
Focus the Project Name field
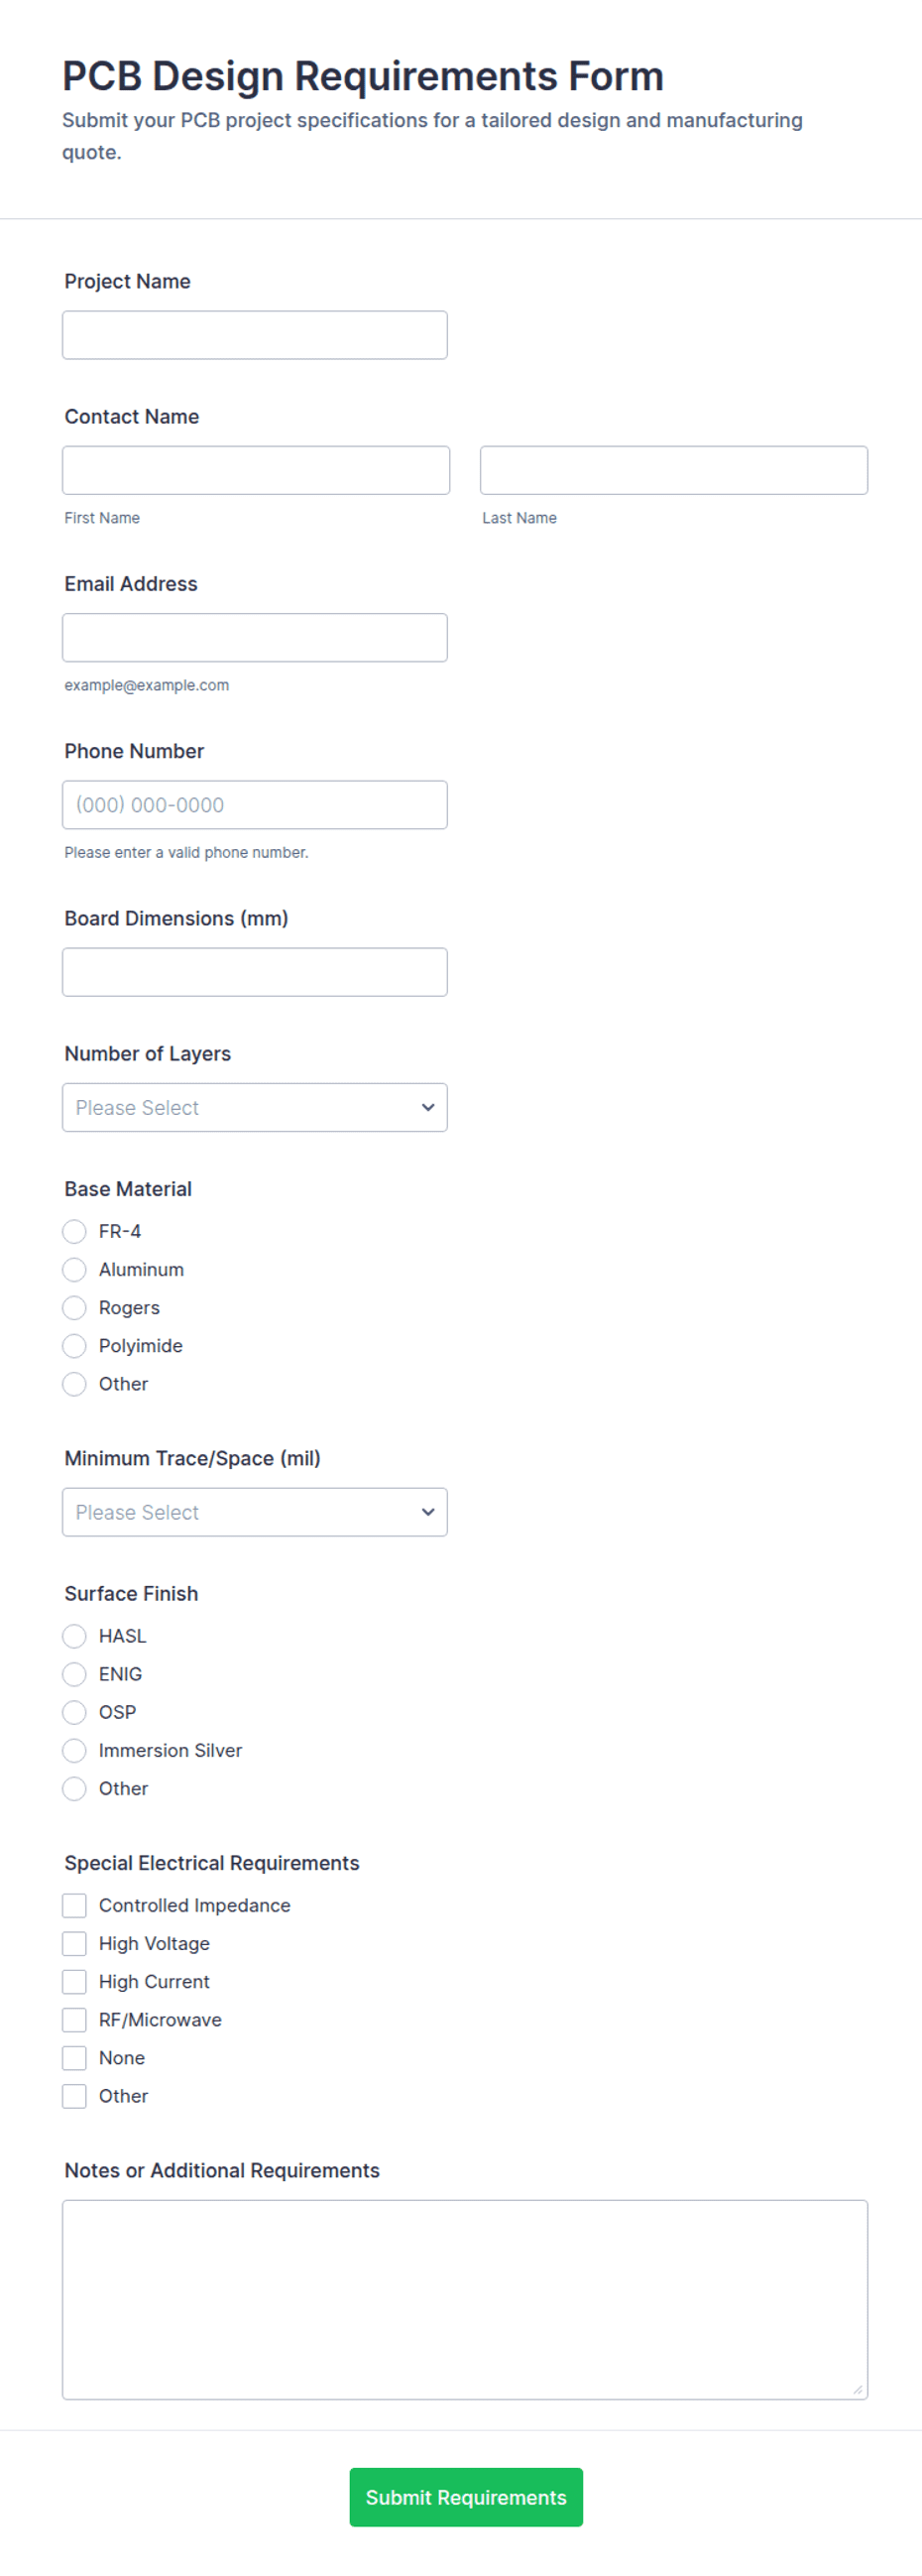click(254, 334)
